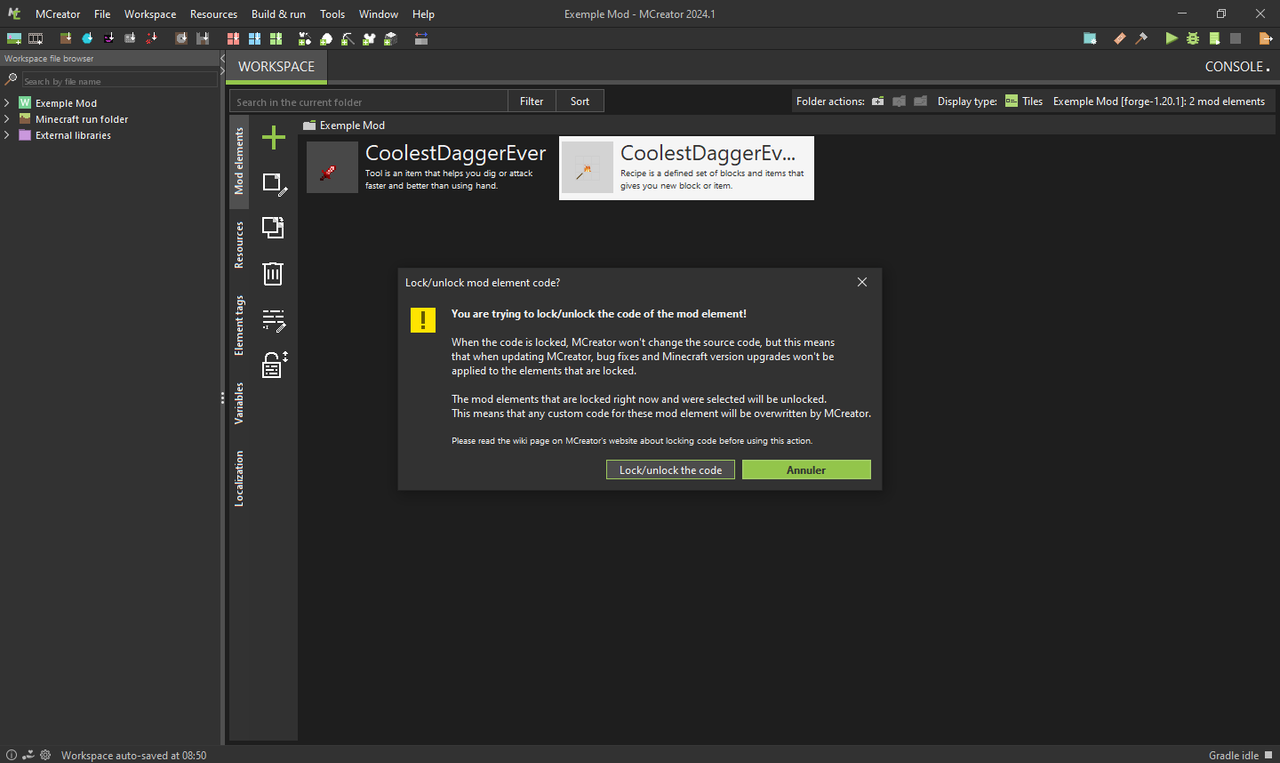The image size is (1280, 763).
Task: Open the Workspace menu
Action: 150,14
